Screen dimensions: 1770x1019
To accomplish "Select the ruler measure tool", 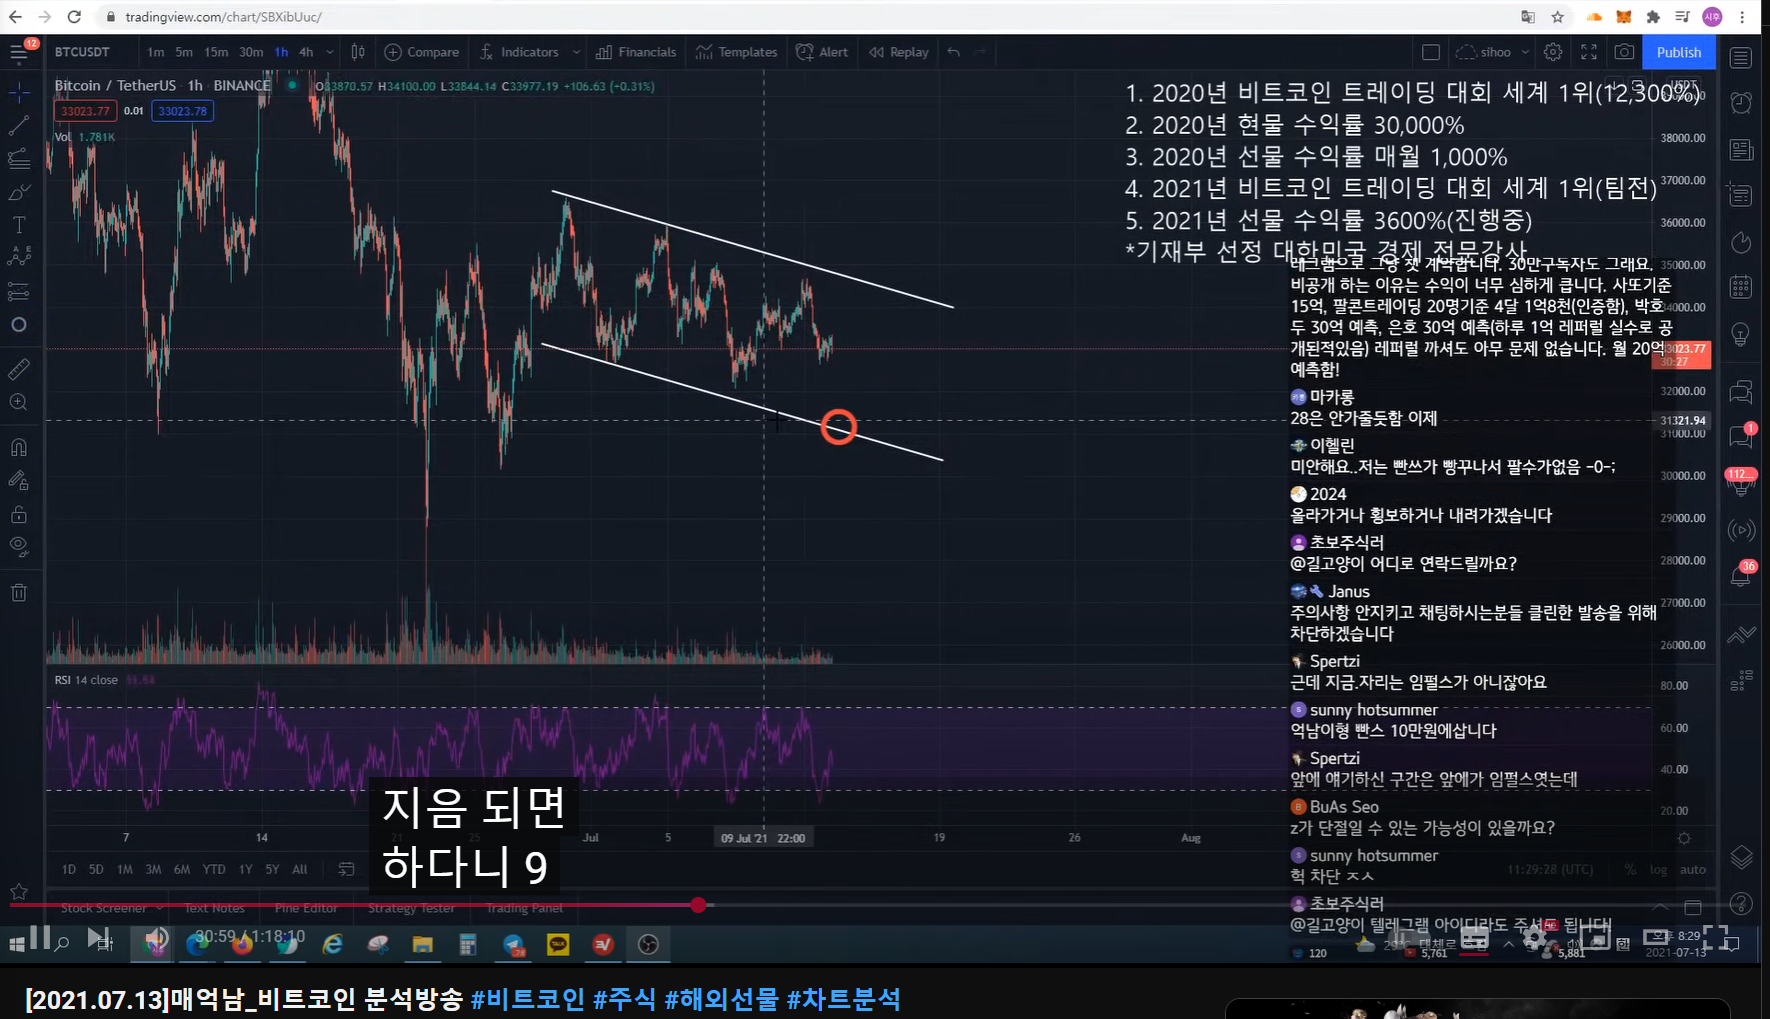I will click(x=19, y=370).
